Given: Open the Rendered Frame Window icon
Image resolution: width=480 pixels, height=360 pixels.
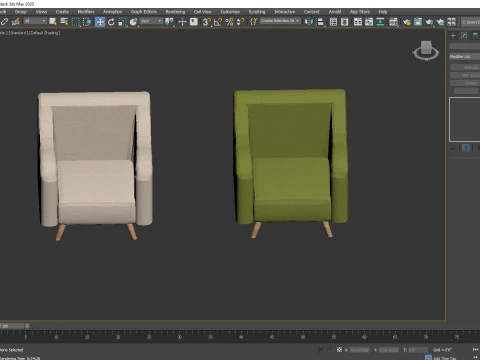Looking at the screenshot, I should tap(418, 22).
